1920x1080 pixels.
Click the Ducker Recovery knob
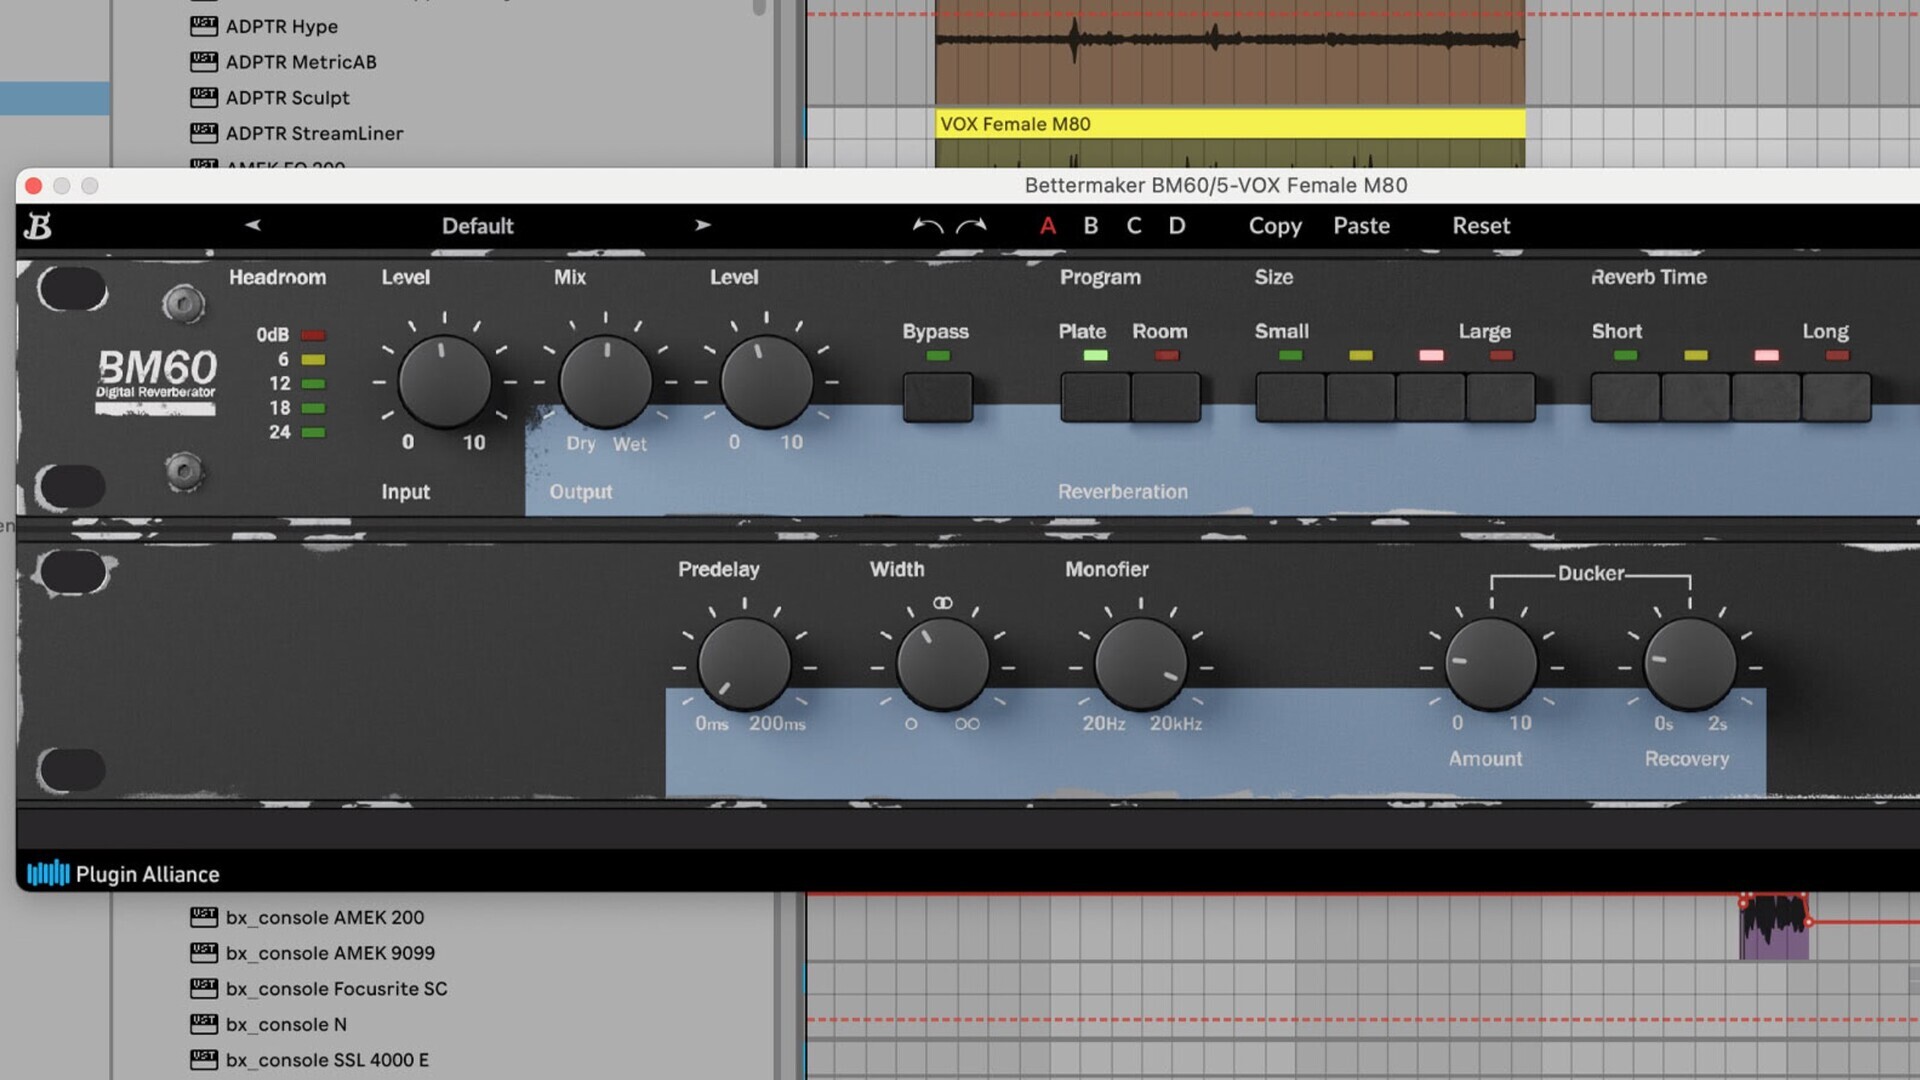point(1690,665)
